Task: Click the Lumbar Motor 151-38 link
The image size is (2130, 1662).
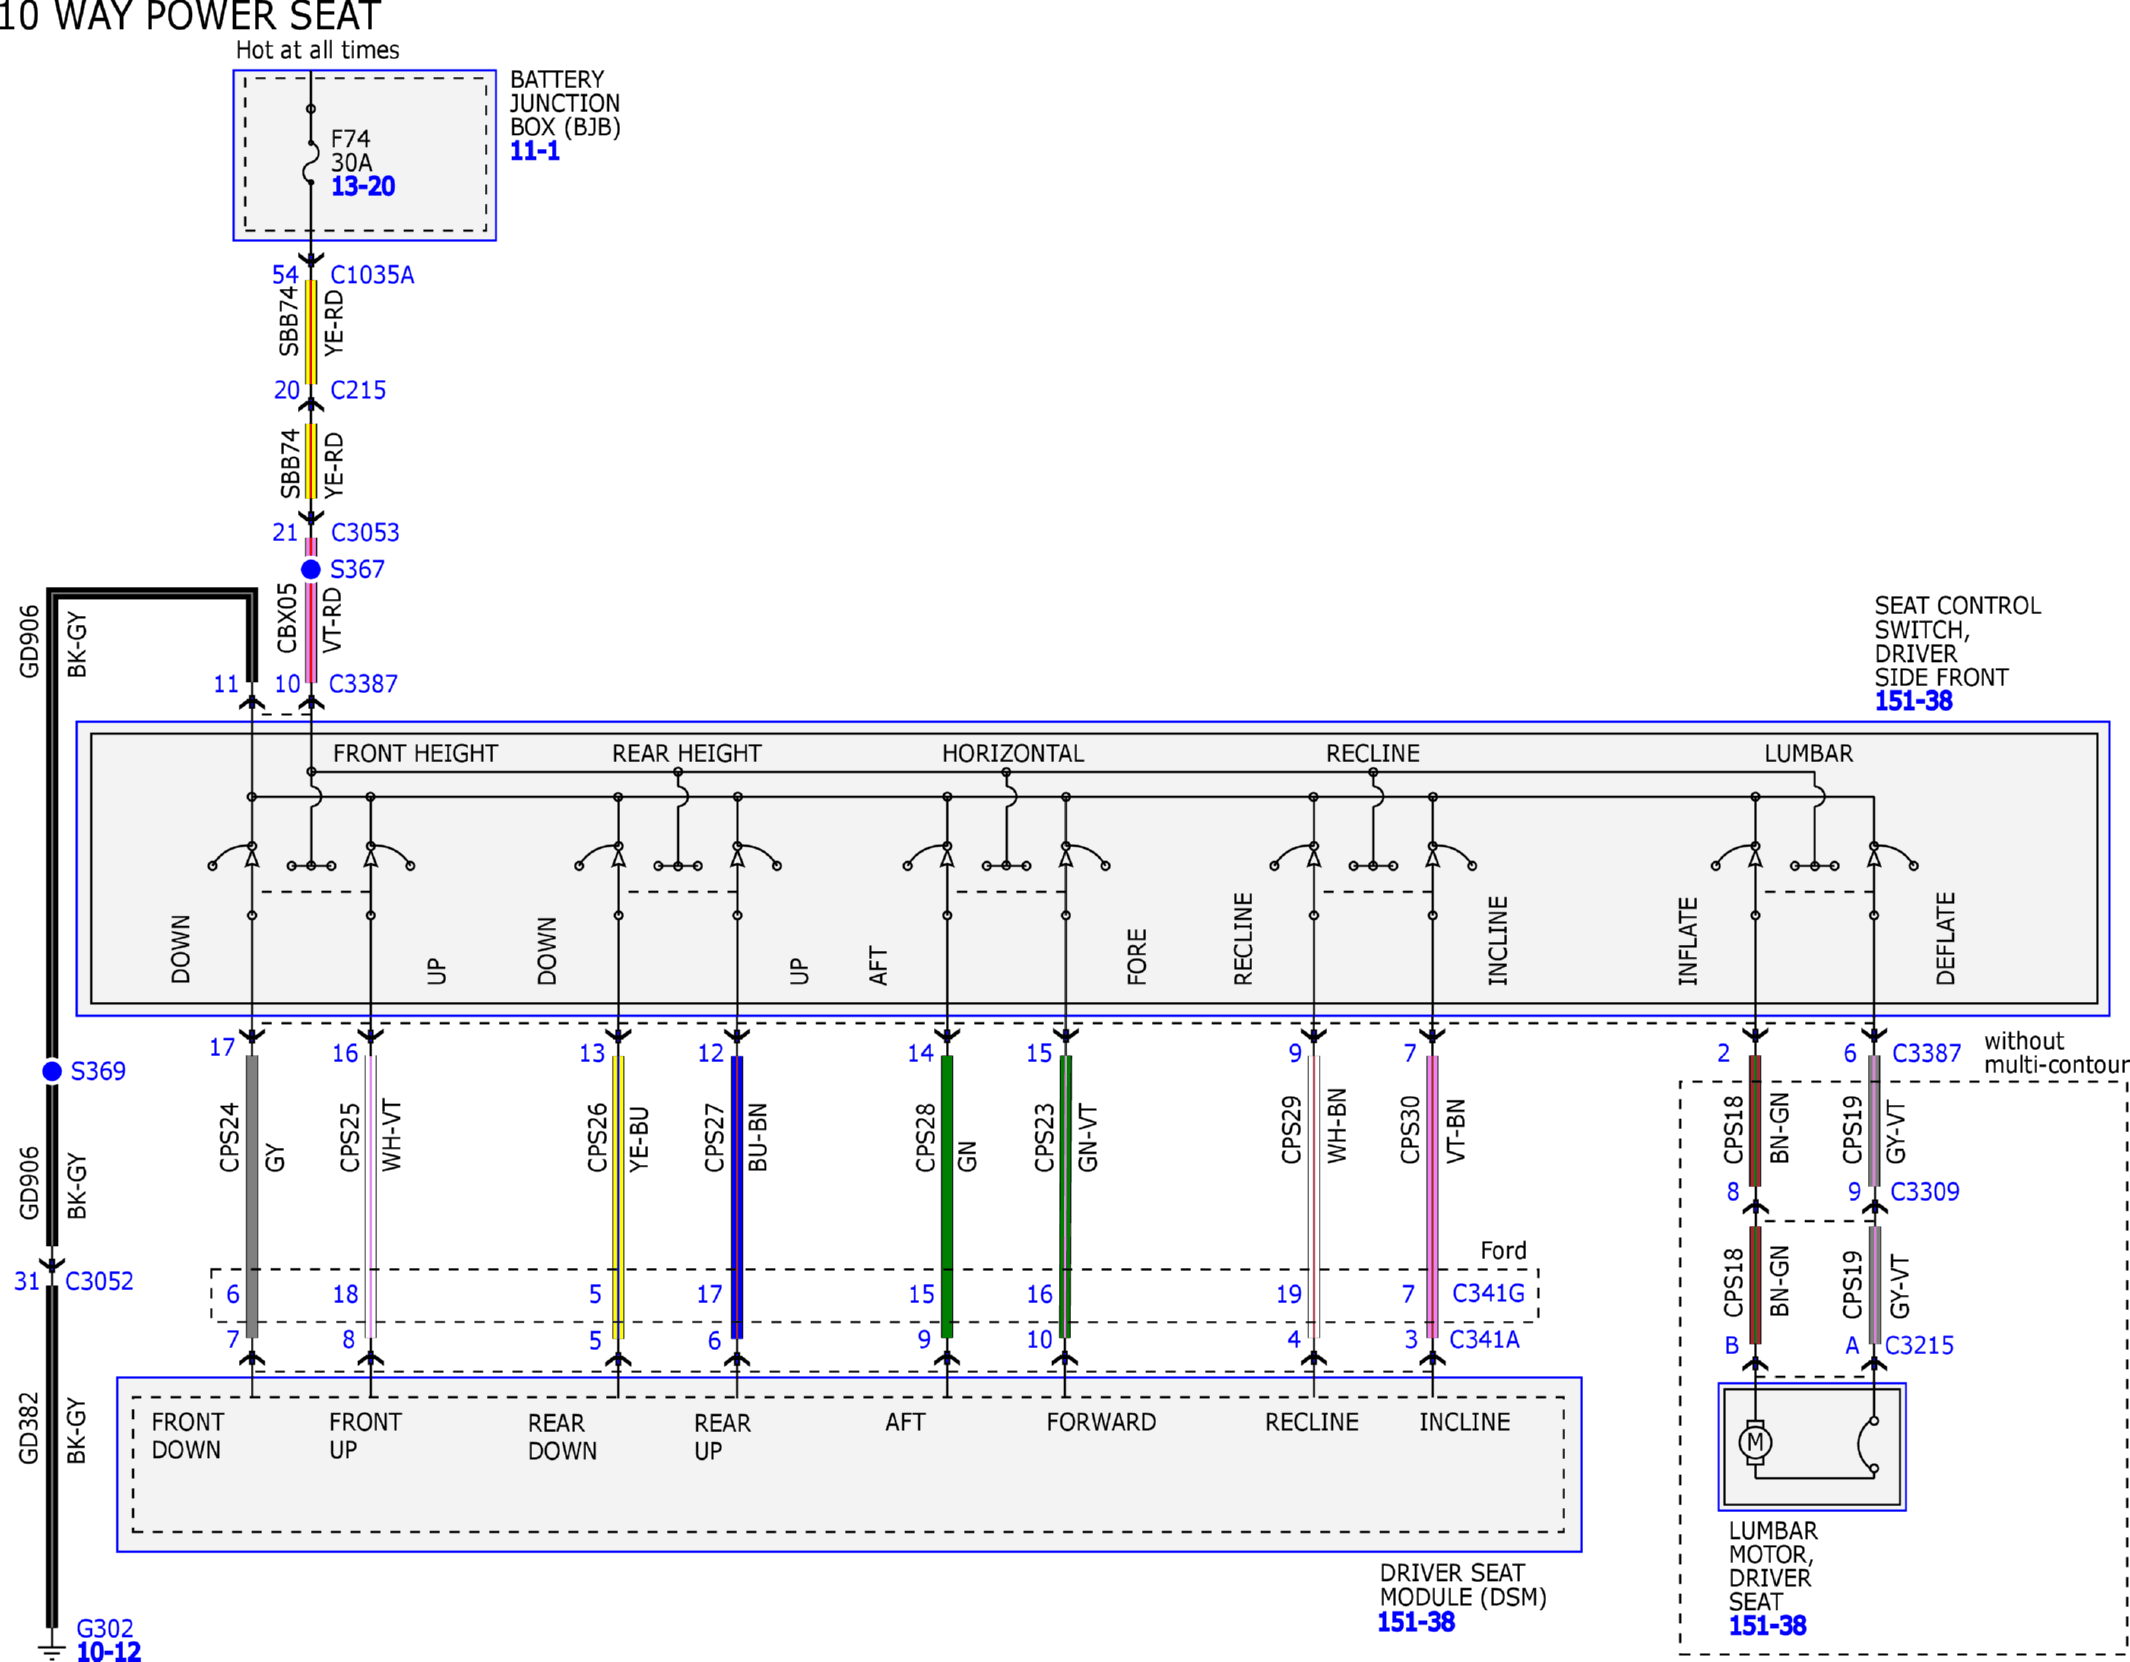Action: coord(1767,1625)
